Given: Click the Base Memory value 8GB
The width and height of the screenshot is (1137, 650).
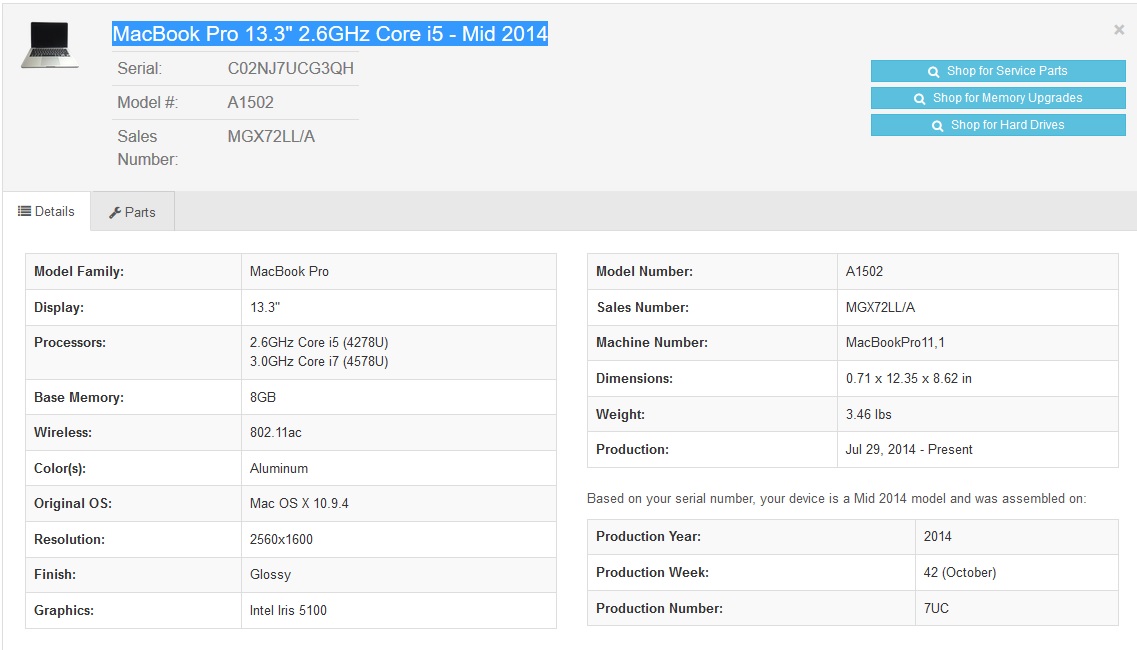Looking at the screenshot, I should tap(263, 398).
